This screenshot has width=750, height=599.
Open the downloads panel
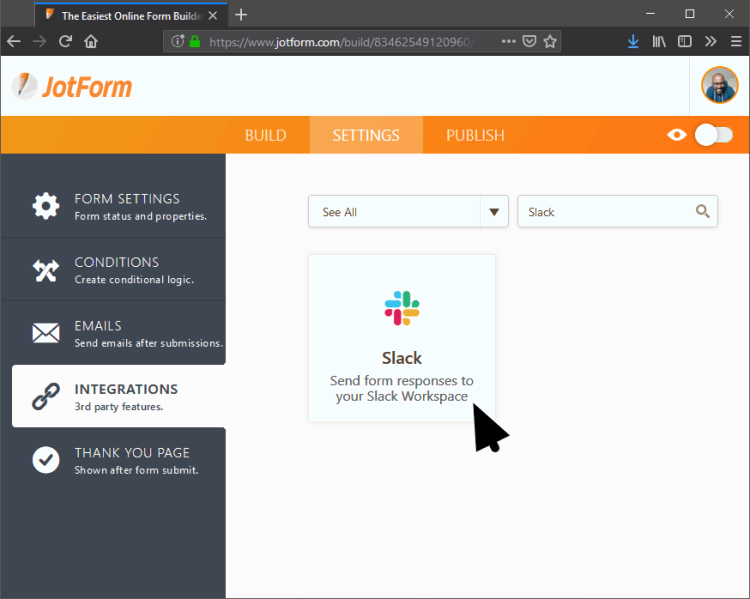click(x=633, y=42)
